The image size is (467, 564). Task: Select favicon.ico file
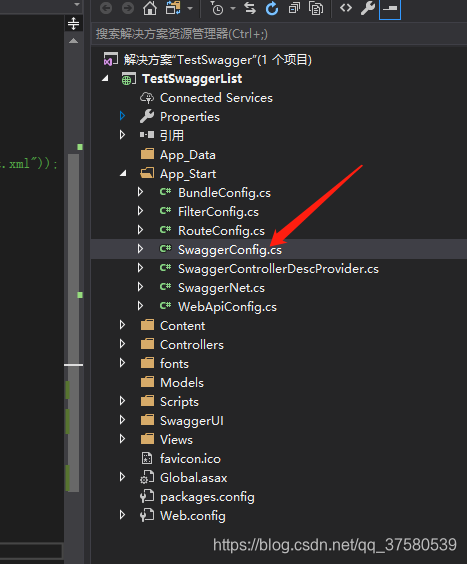(x=190, y=459)
